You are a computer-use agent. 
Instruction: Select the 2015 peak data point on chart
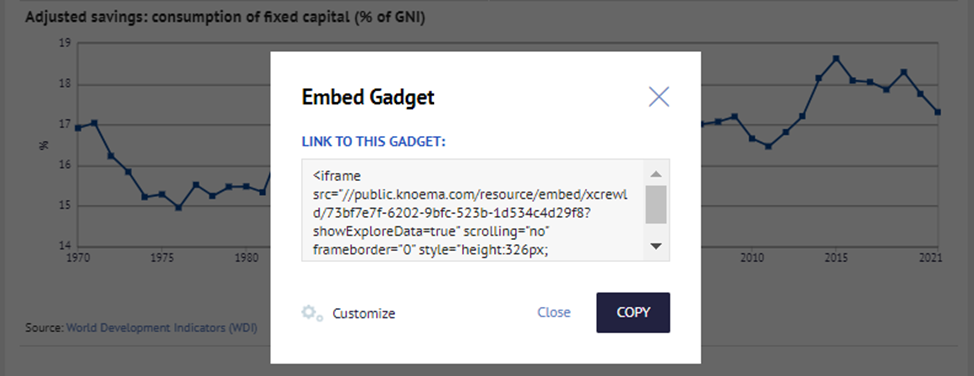[836, 58]
